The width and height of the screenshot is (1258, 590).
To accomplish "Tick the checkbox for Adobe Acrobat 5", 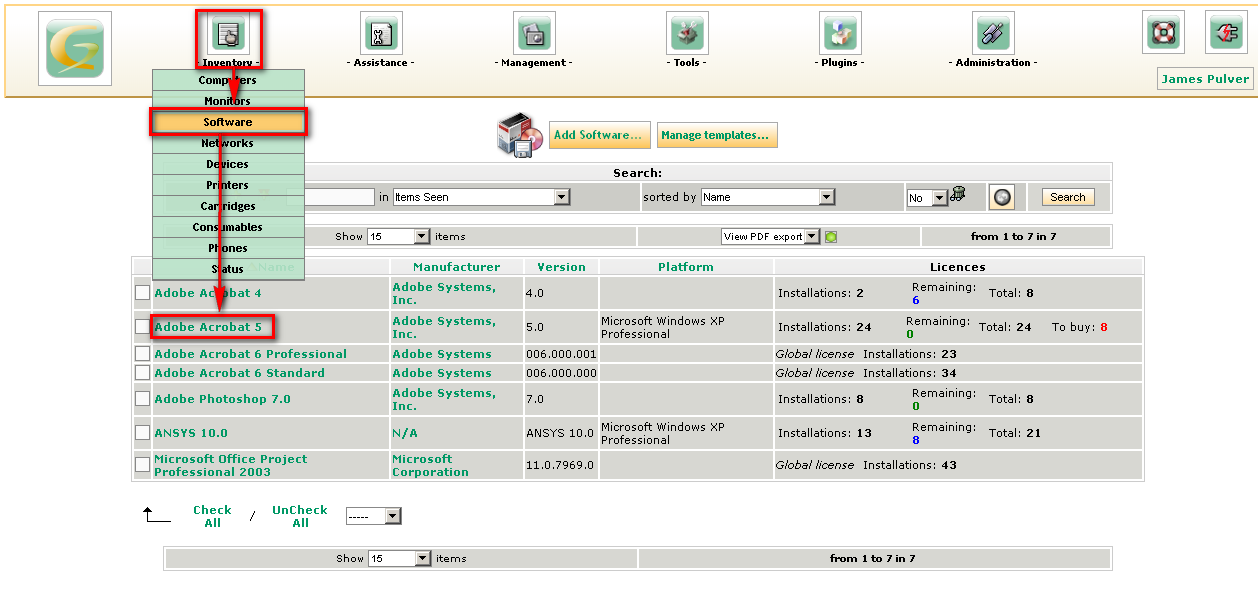I will (x=142, y=327).
